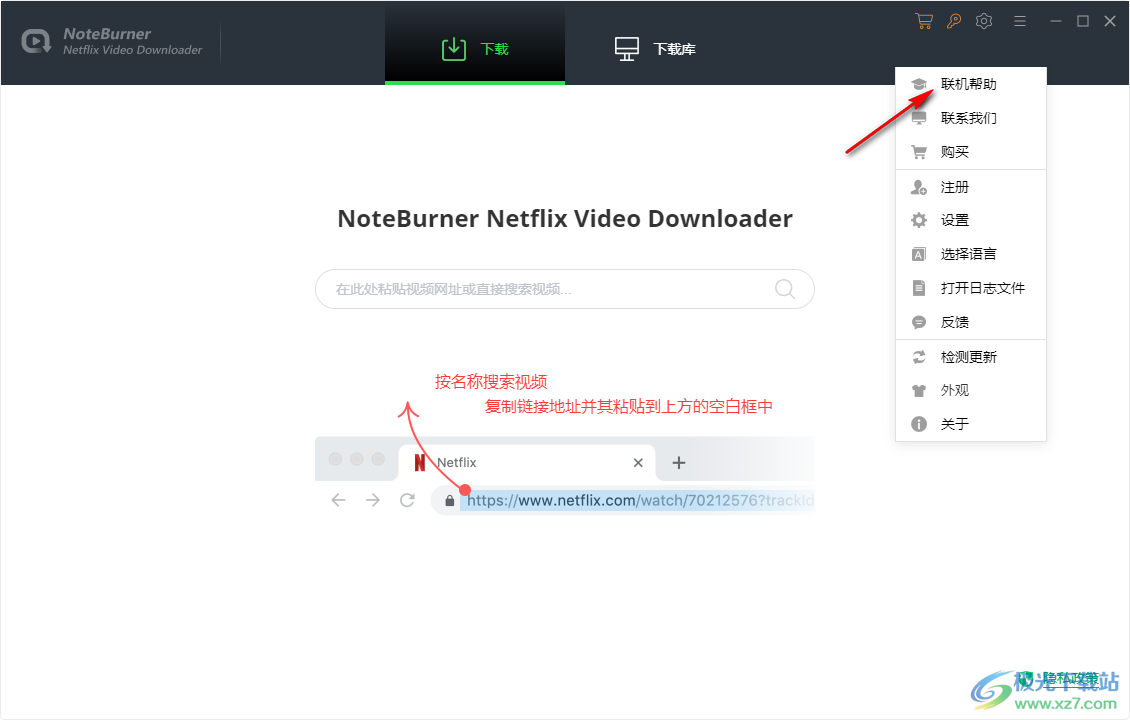Screen dimensions: 1130x720
Task: Choose 注册 from the menu
Action: point(971,187)
